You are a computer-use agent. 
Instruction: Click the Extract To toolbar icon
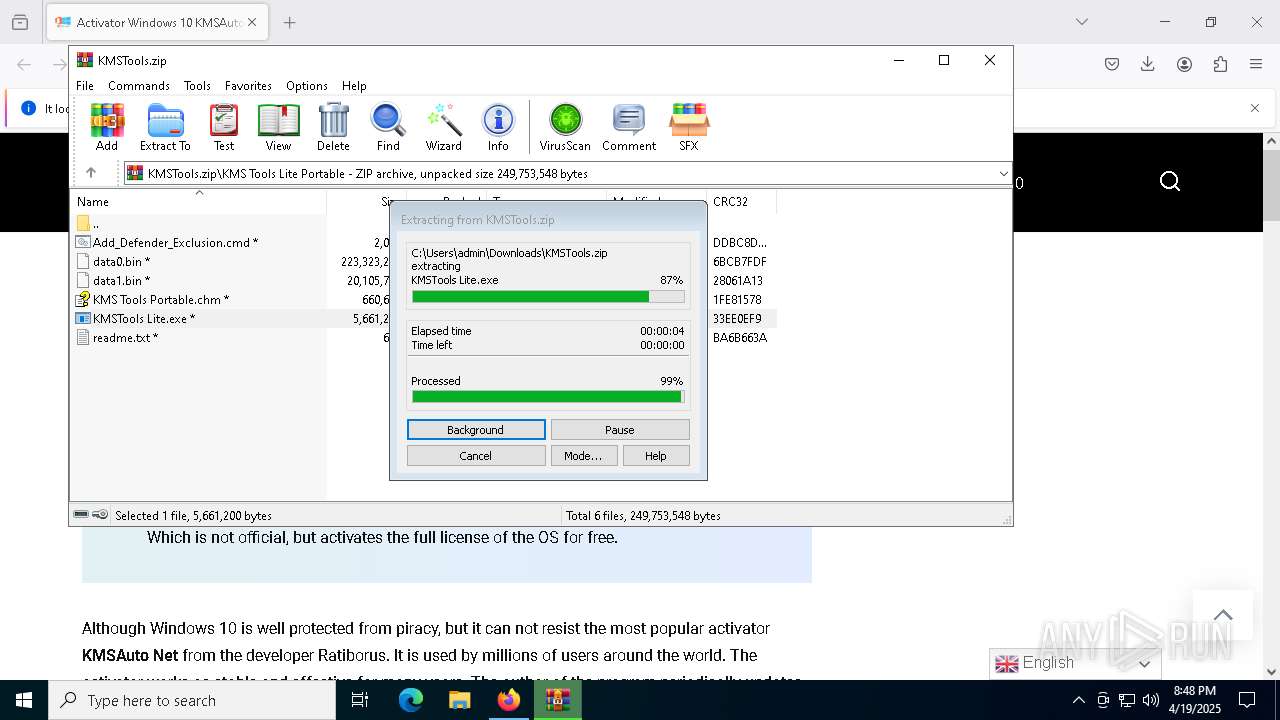point(165,127)
